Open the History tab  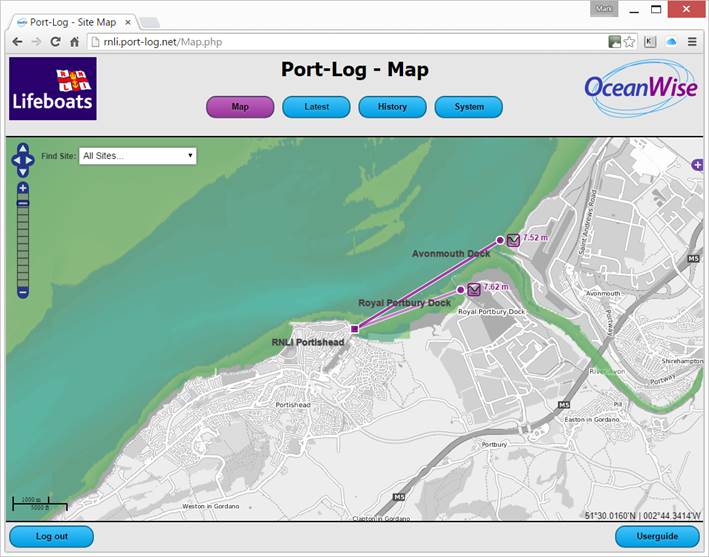click(x=392, y=107)
